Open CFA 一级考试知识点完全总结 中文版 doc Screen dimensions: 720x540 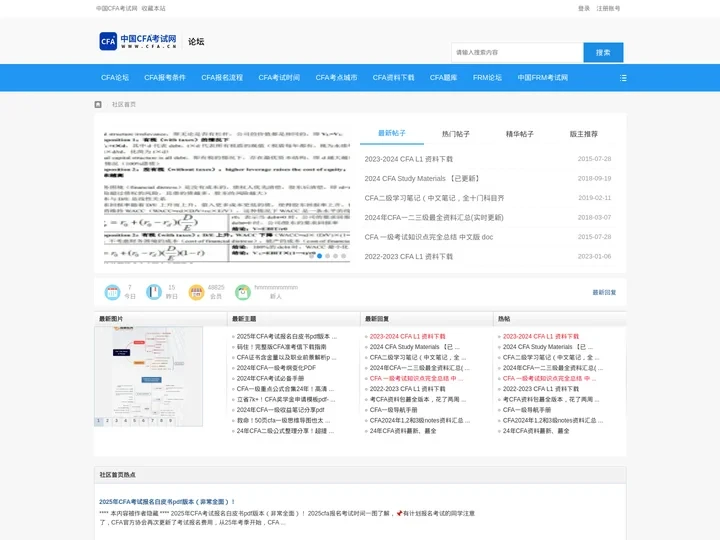(x=429, y=237)
